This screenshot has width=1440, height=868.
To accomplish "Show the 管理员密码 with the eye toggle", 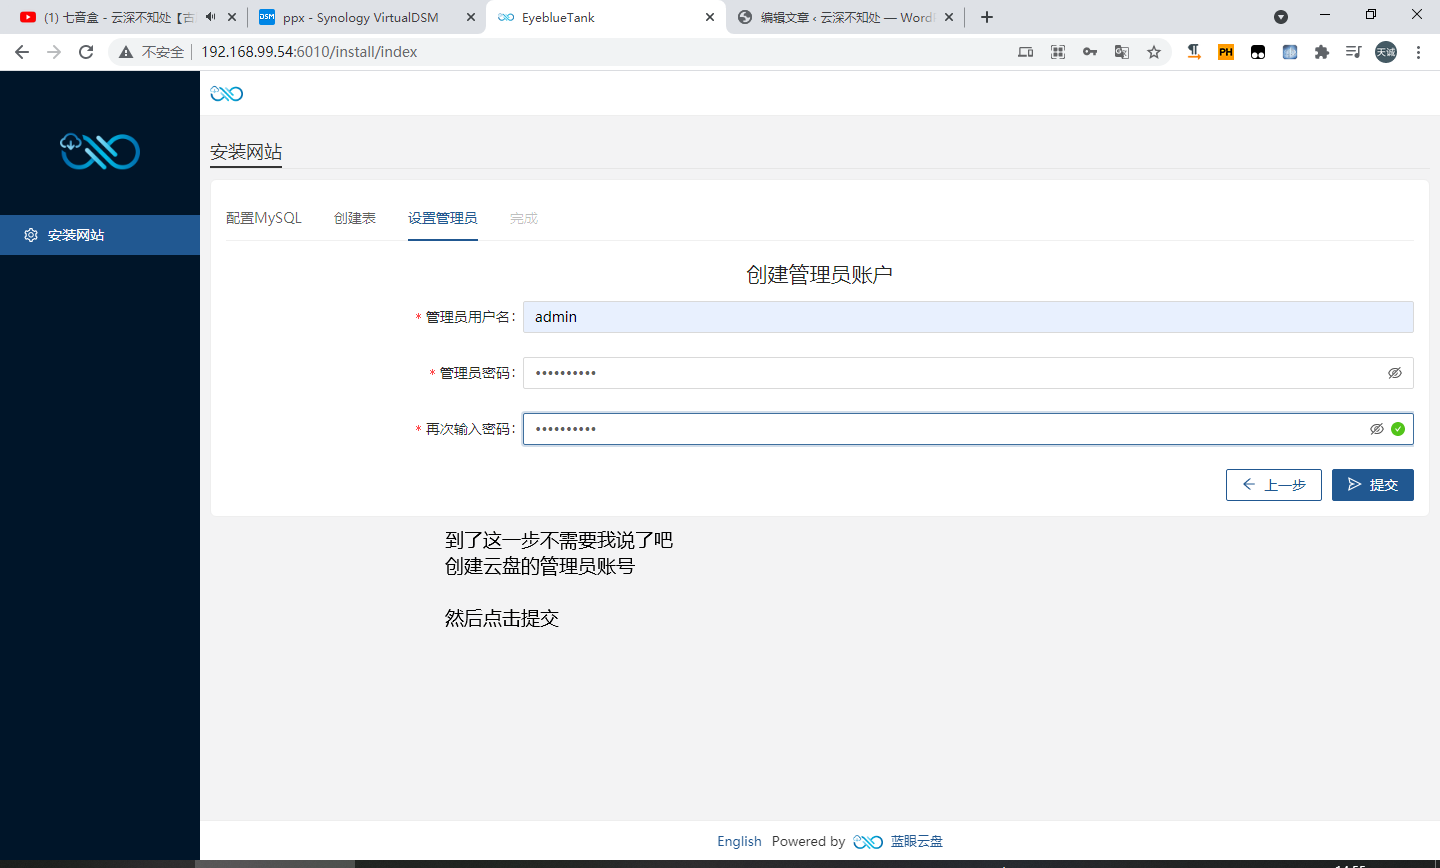I will tap(1395, 372).
